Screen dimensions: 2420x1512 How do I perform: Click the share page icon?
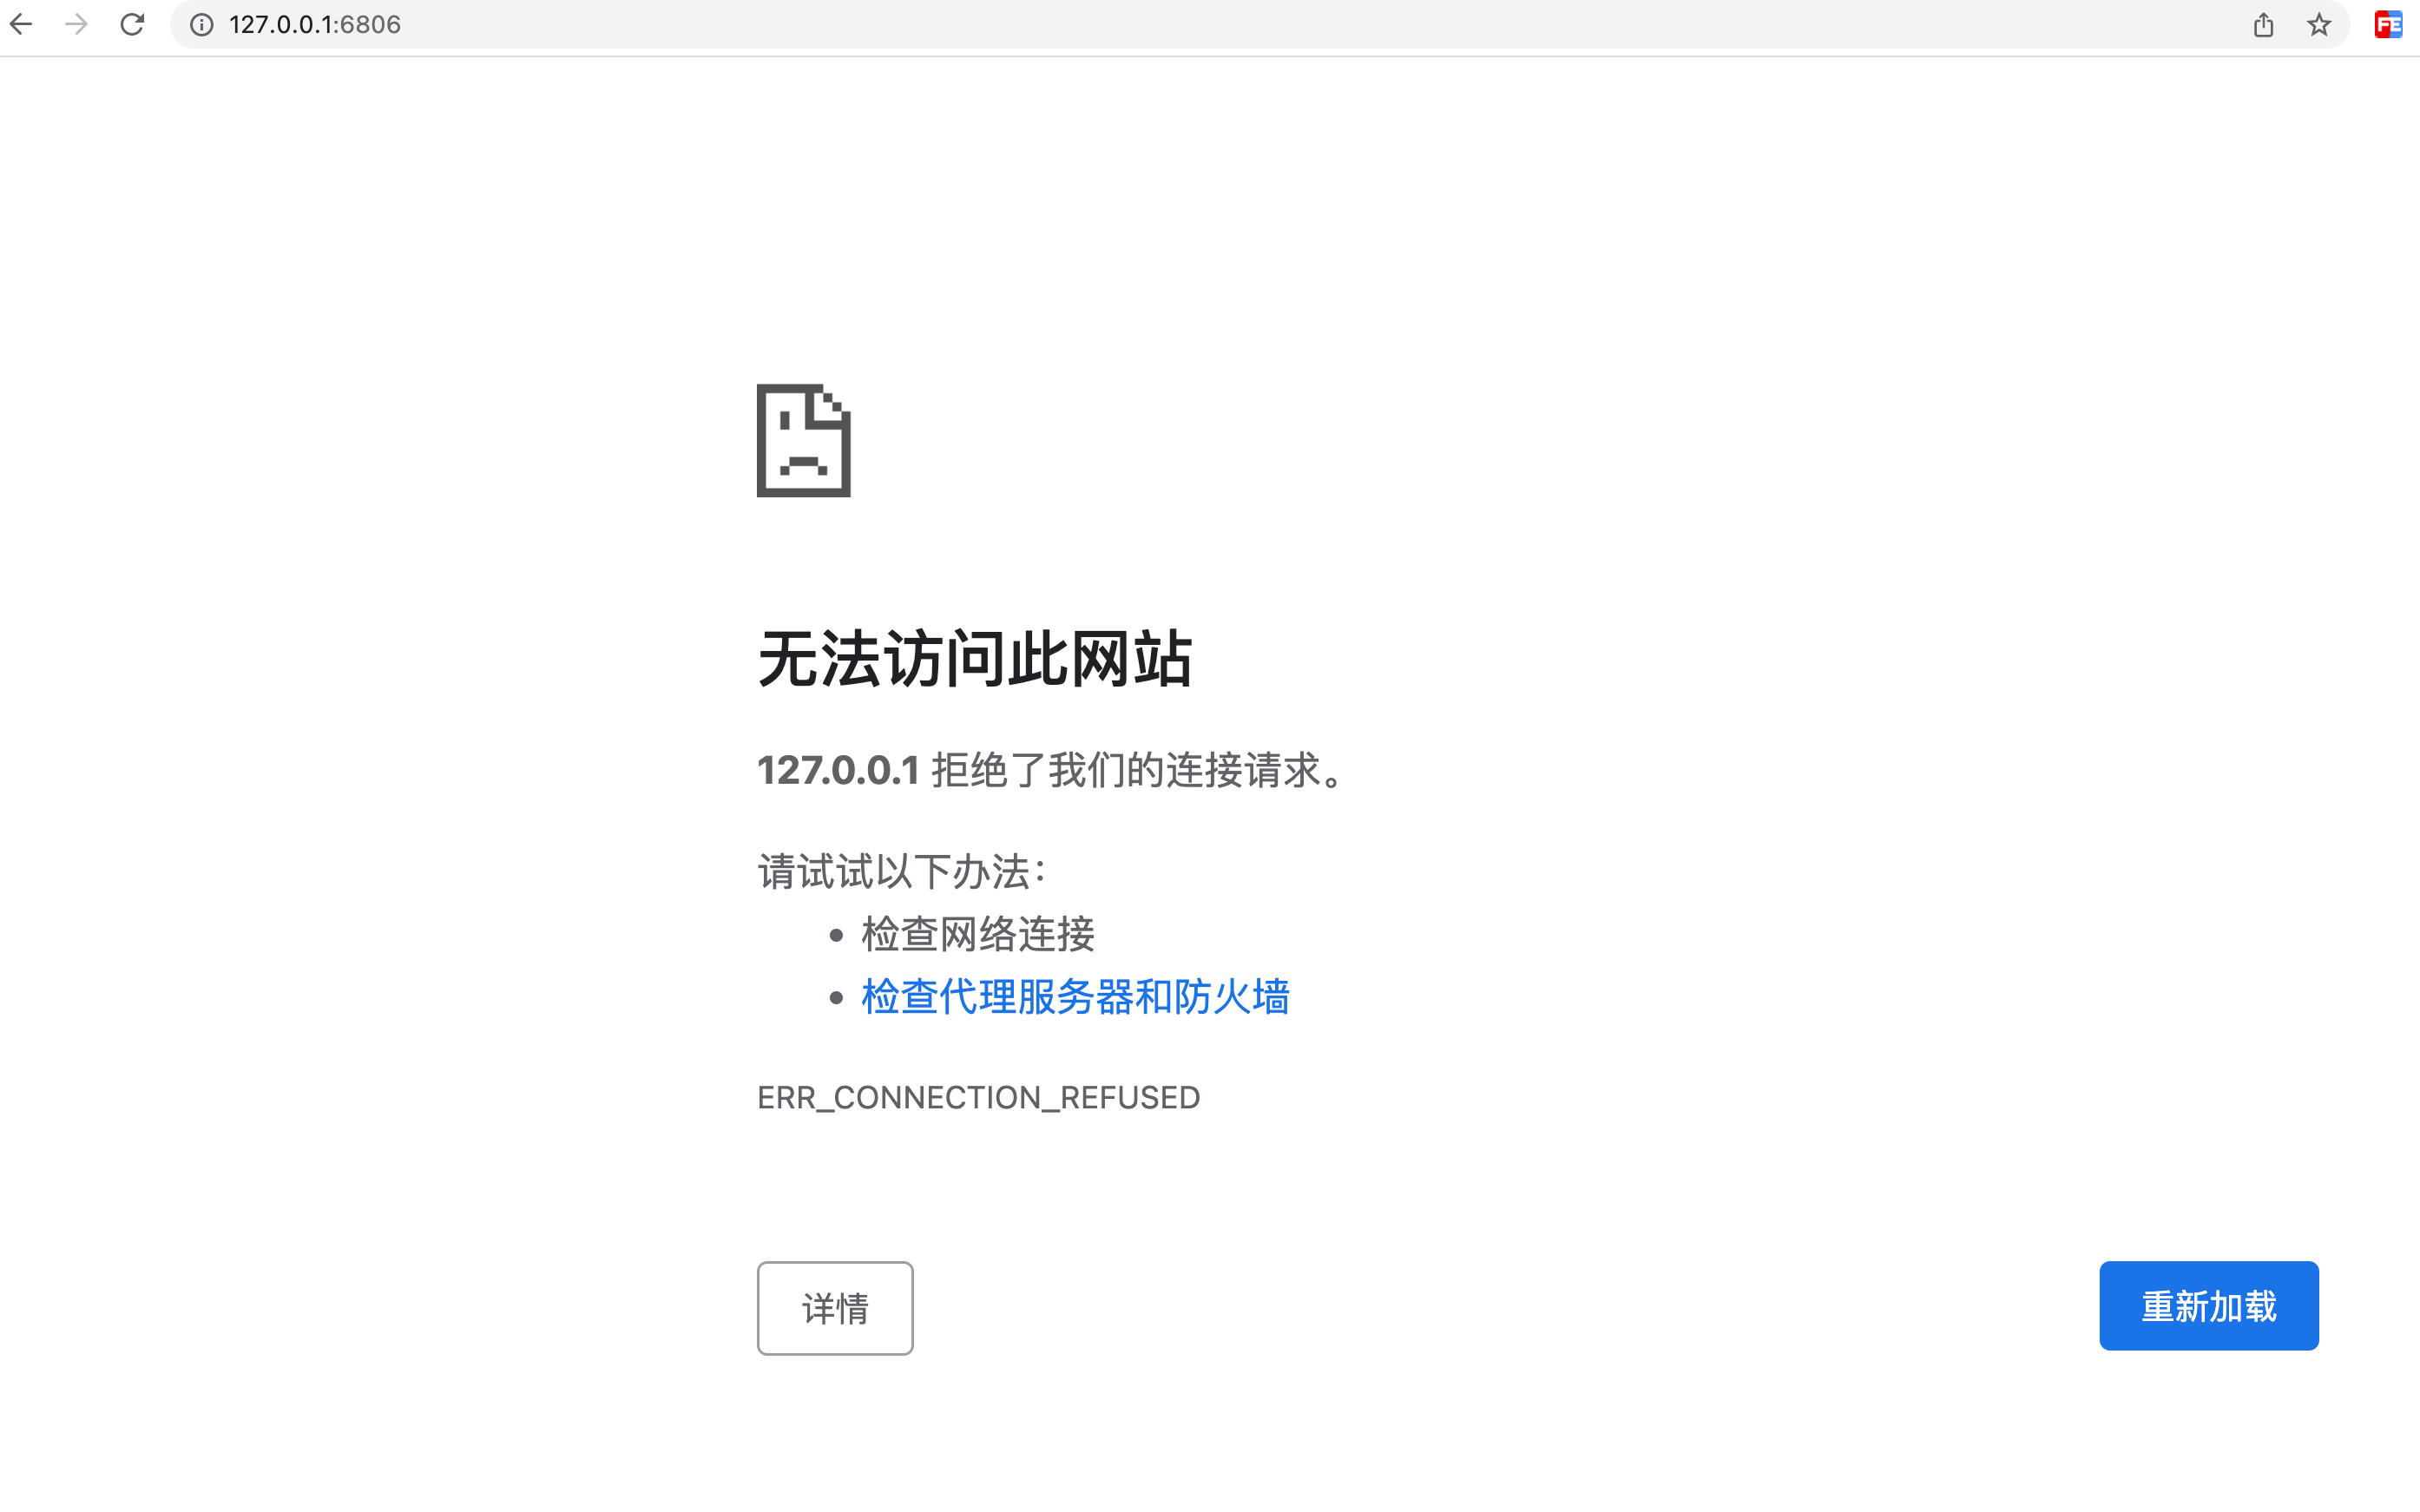(2263, 25)
